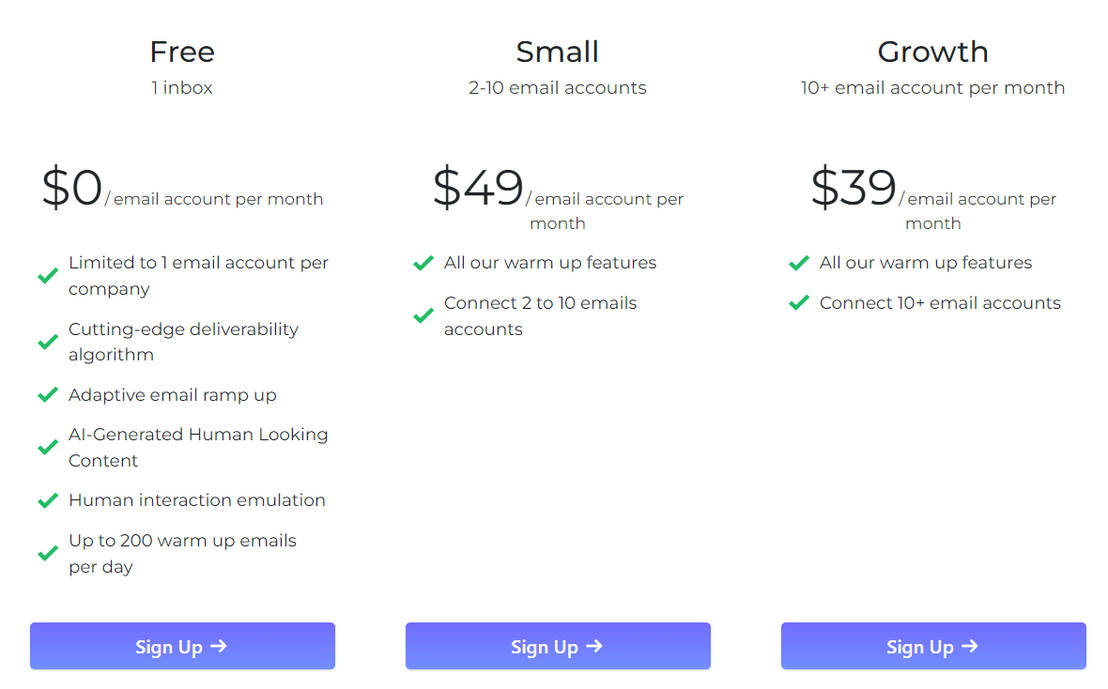The height and width of the screenshot is (689, 1108).
Task: Sign up for the Growth plan
Action: [x=933, y=646]
